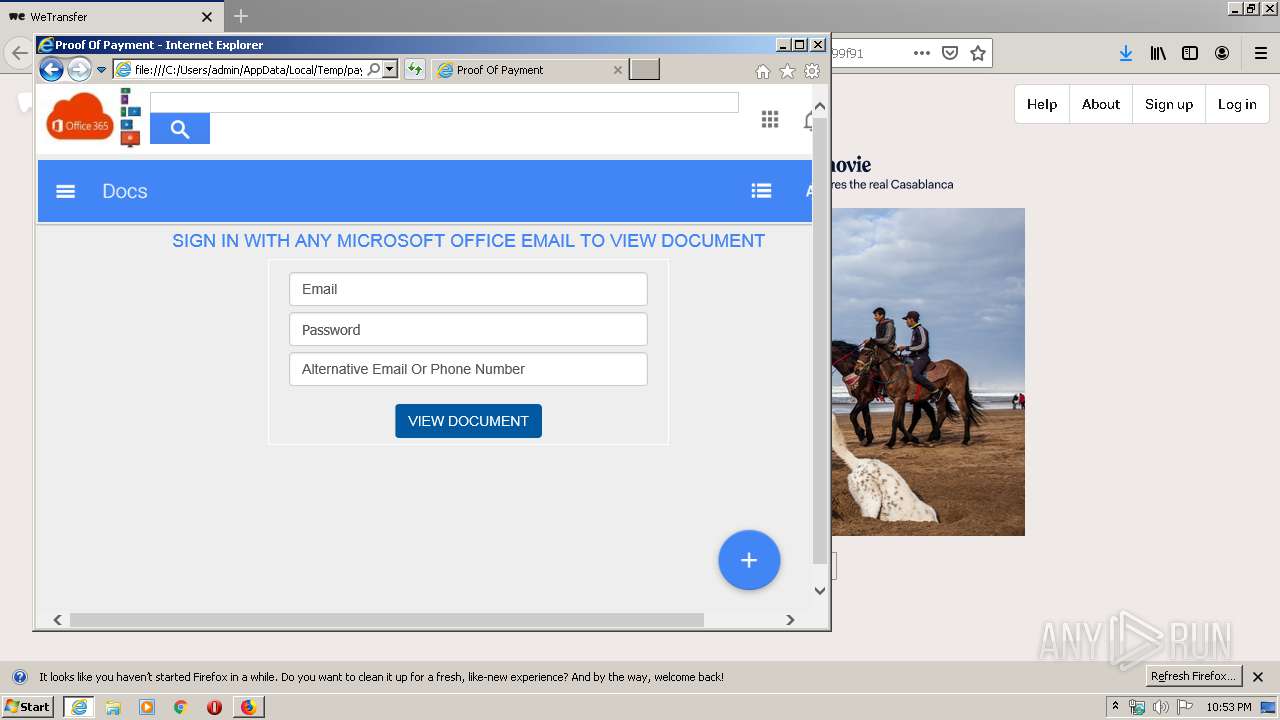Viewport: 1280px width, 720px height.
Task: Open Firefox account icon
Action: [1222, 53]
